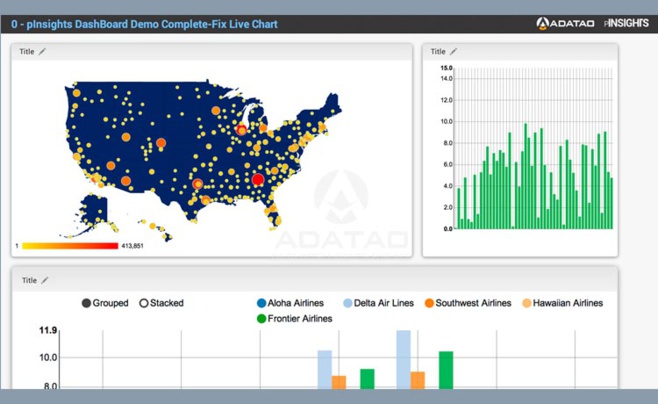Click the map panel Title text
This screenshot has width=658, height=404.
tap(27, 52)
